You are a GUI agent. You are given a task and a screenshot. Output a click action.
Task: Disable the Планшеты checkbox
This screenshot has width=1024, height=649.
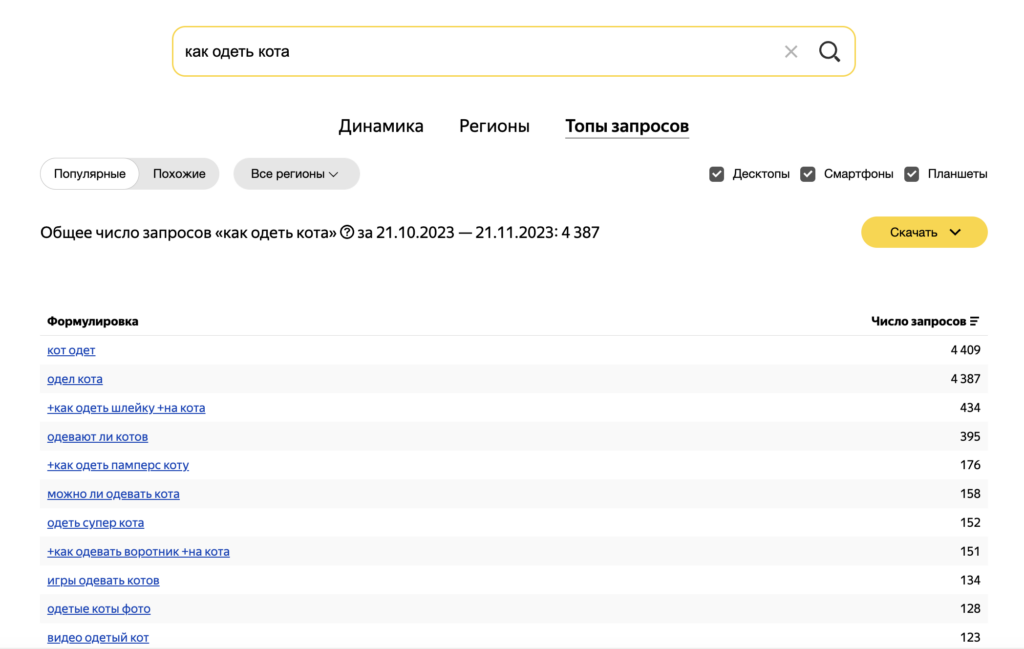pyautogui.click(x=911, y=174)
